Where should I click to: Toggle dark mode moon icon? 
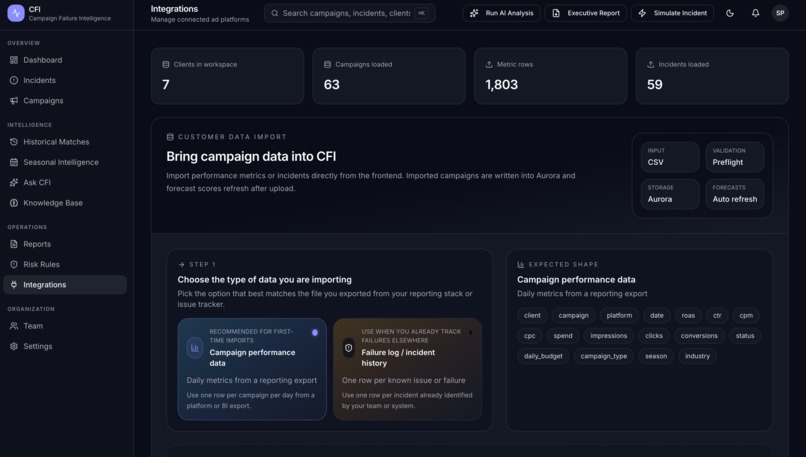(730, 13)
